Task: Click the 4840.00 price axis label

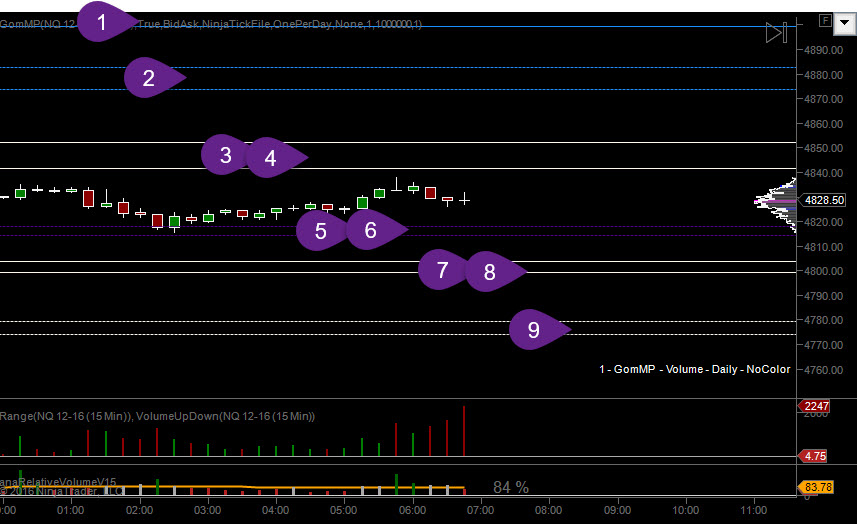Action: point(823,173)
